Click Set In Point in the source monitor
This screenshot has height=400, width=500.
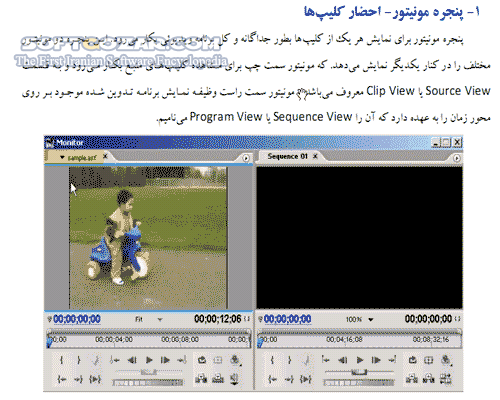61,360
